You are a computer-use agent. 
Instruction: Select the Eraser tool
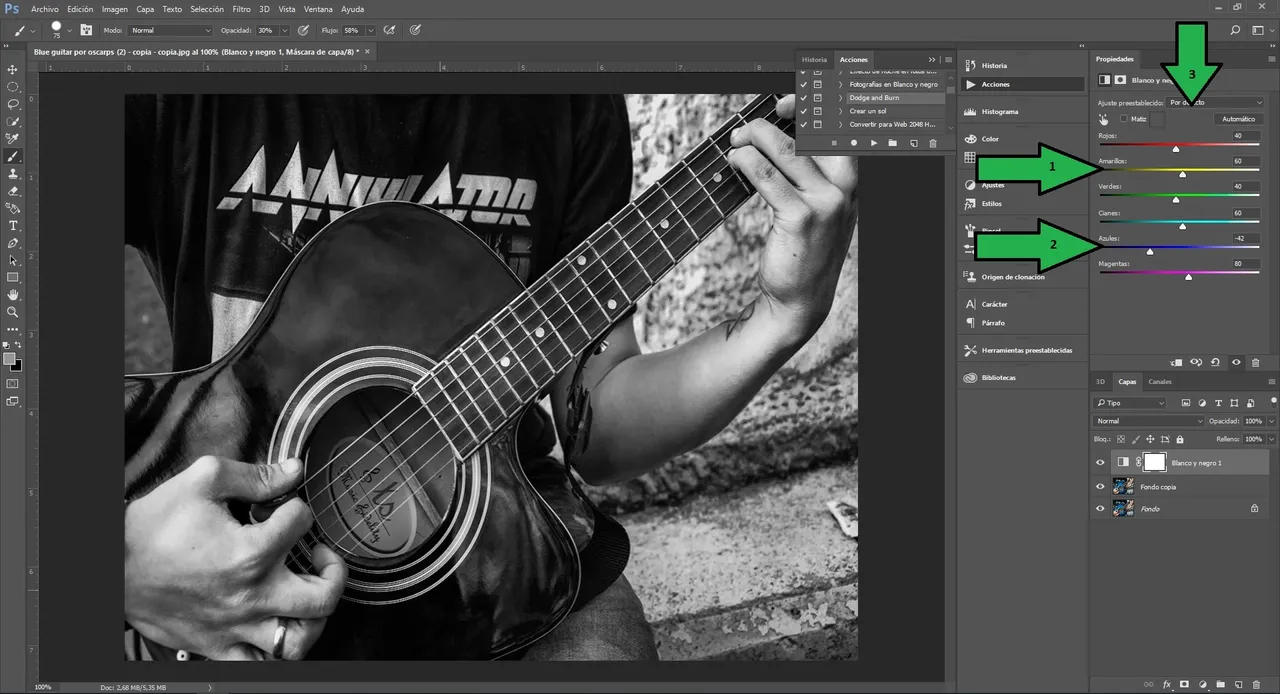(x=13, y=191)
